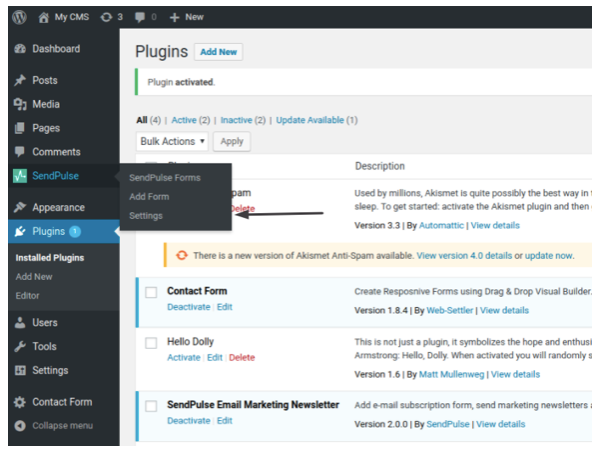The image size is (613, 456).
Task: Click the green SendPulse logo icon
Action: pos(20,176)
